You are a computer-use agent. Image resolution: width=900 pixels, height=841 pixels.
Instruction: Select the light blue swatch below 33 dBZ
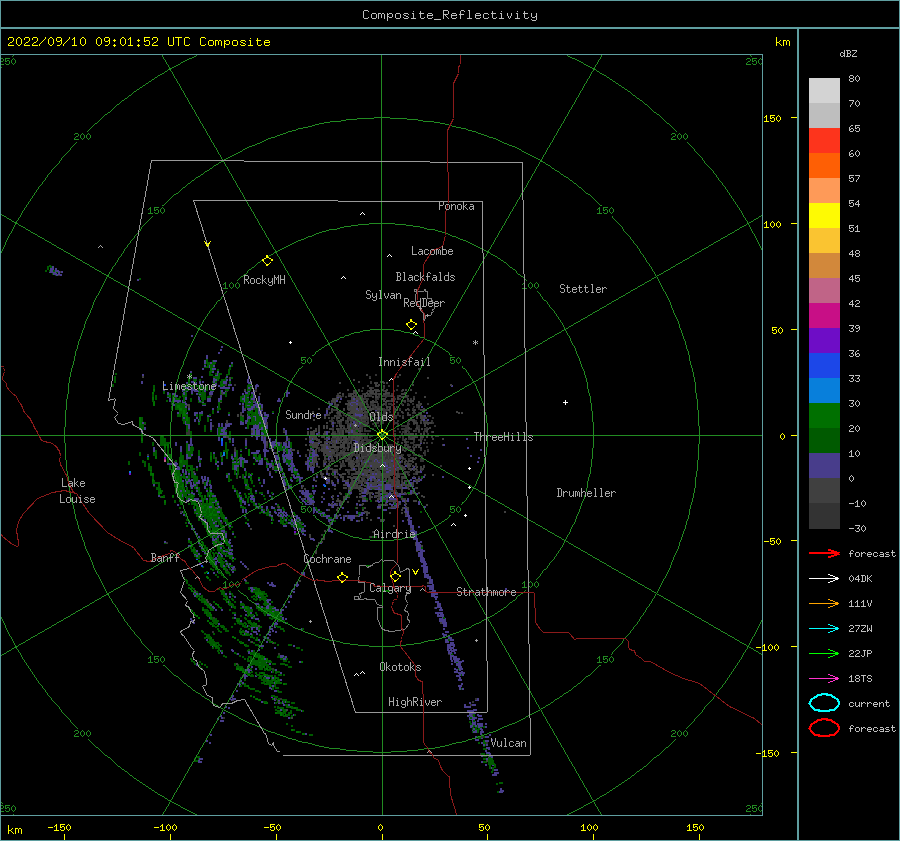tap(824, 391)
